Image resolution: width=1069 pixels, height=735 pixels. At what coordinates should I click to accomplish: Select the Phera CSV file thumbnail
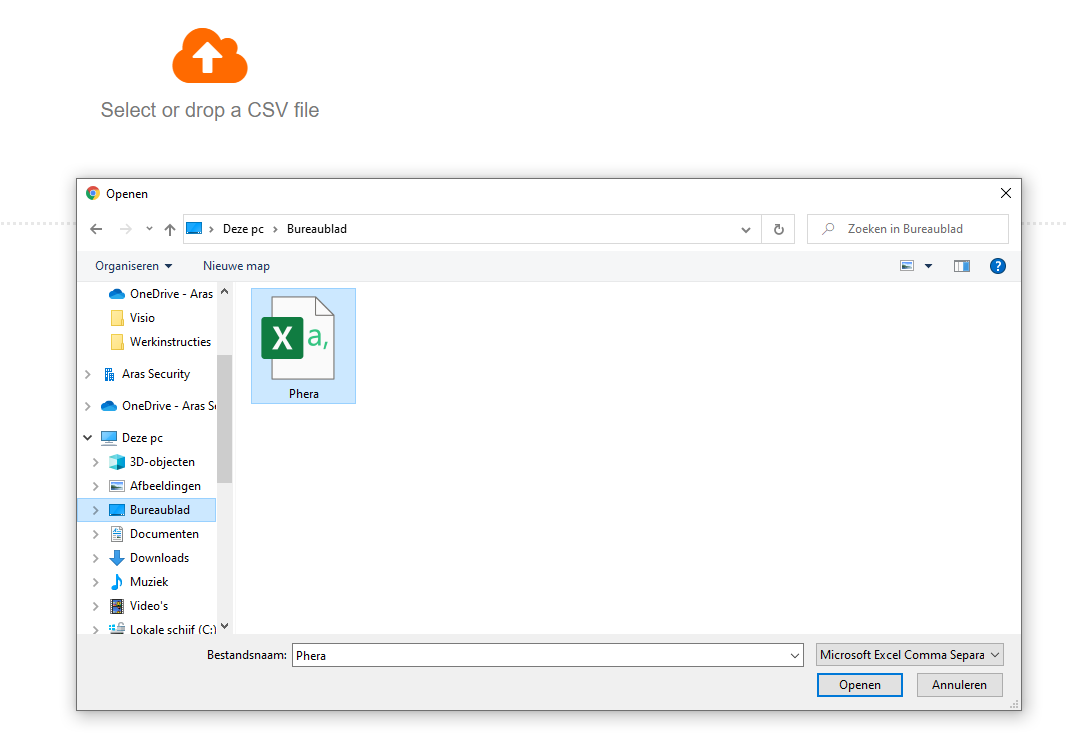click(x=303, y=346)
